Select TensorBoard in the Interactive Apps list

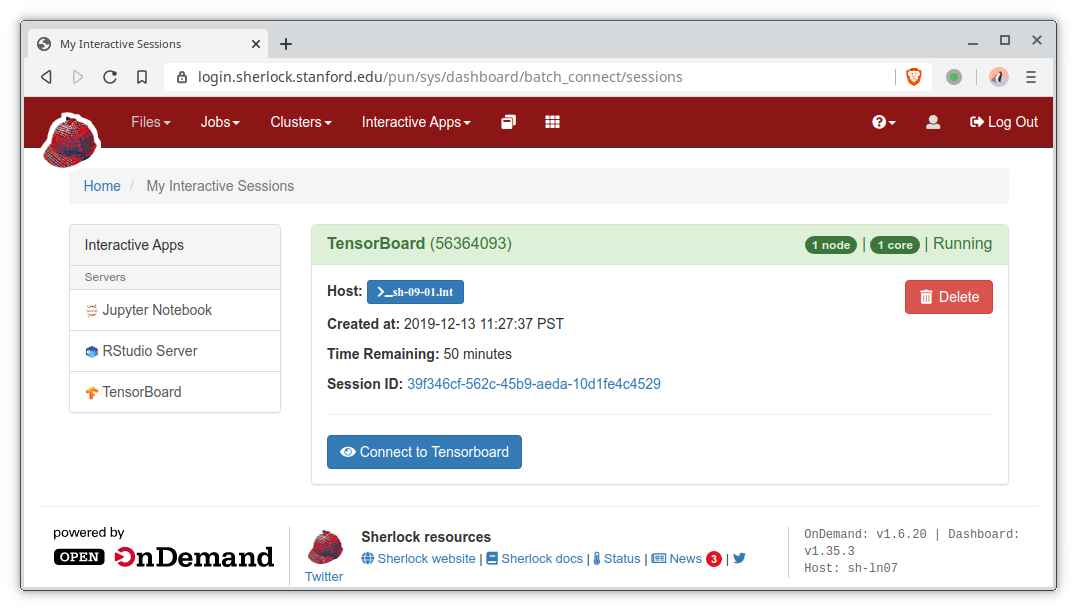coord(175,392)
